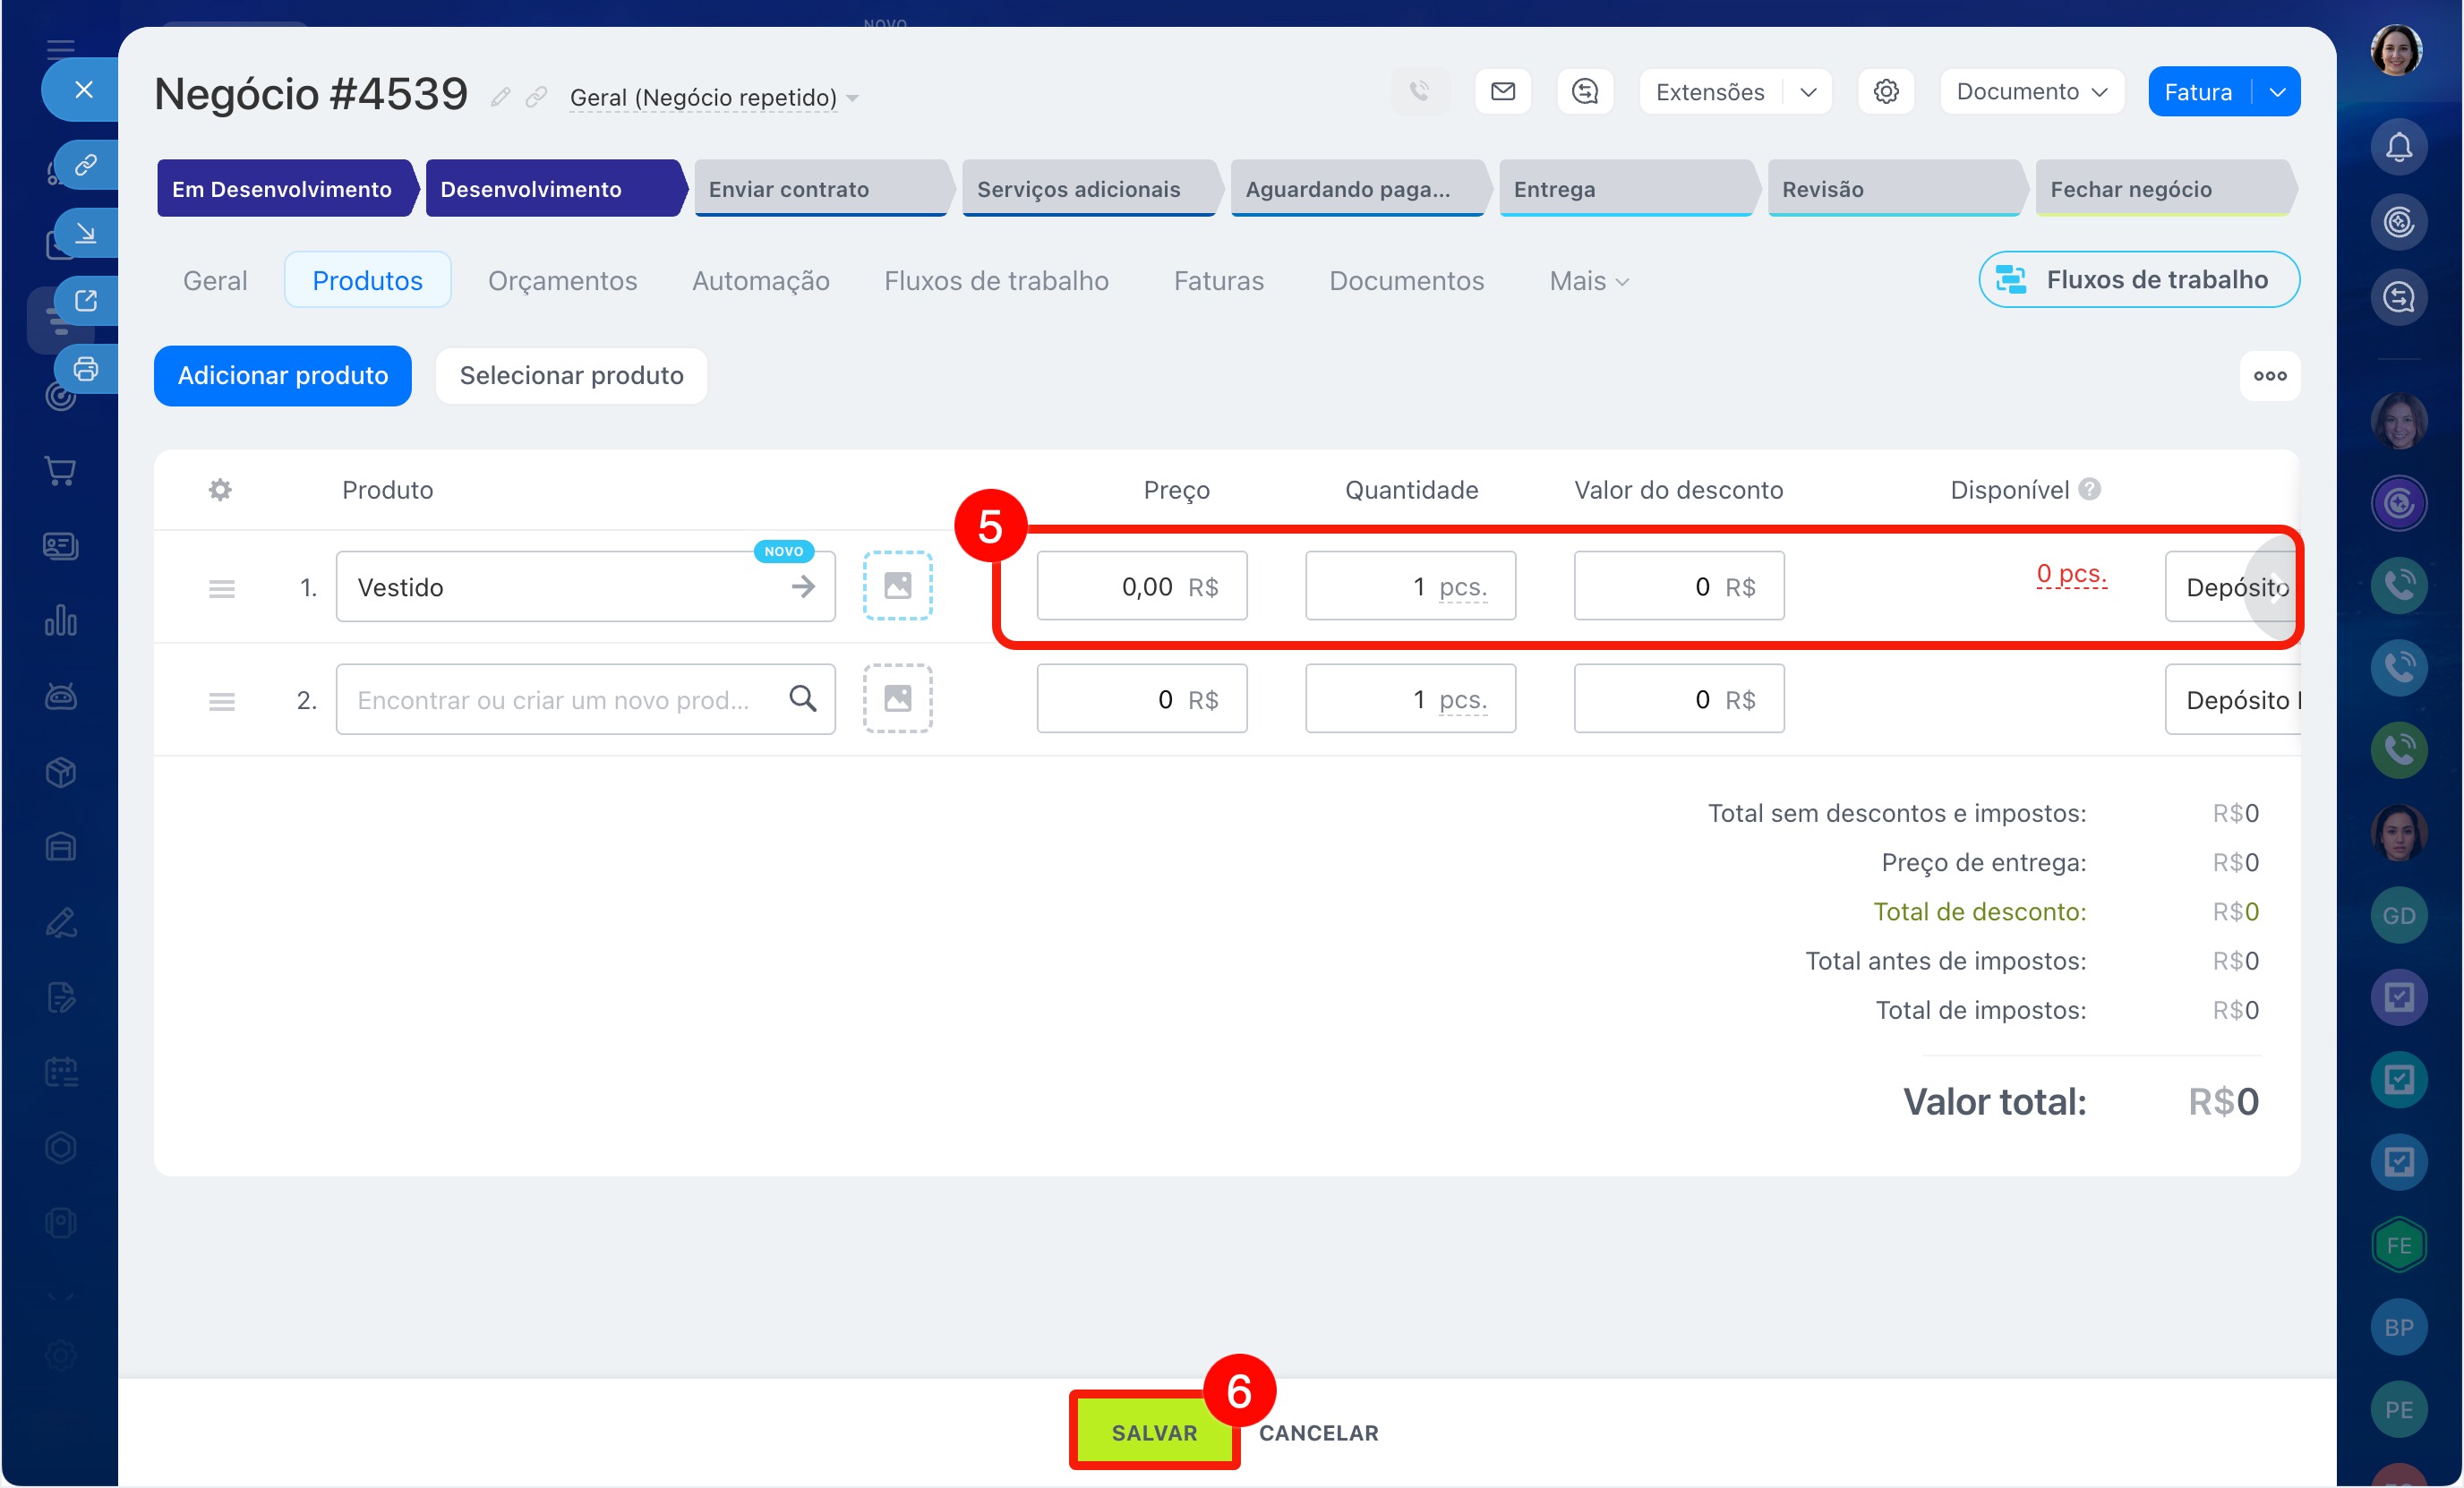Image resolution: width=2464 pixels, height=1488 pixels.
Task: Click the printer icon on side panel
Action: (86, 369)
